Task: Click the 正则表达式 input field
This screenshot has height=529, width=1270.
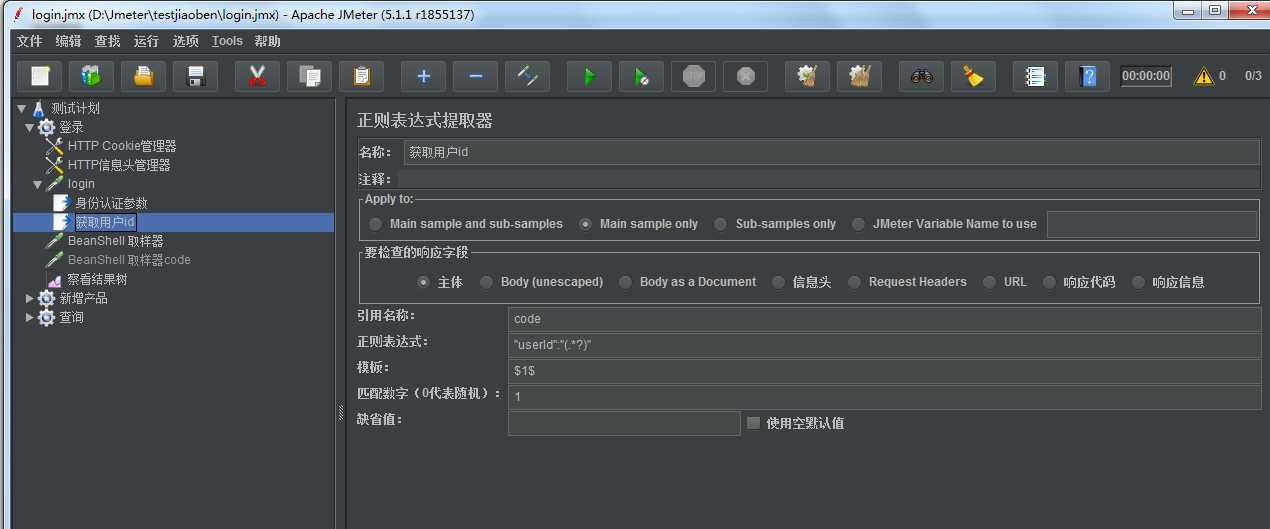Action: pos(885,345)
